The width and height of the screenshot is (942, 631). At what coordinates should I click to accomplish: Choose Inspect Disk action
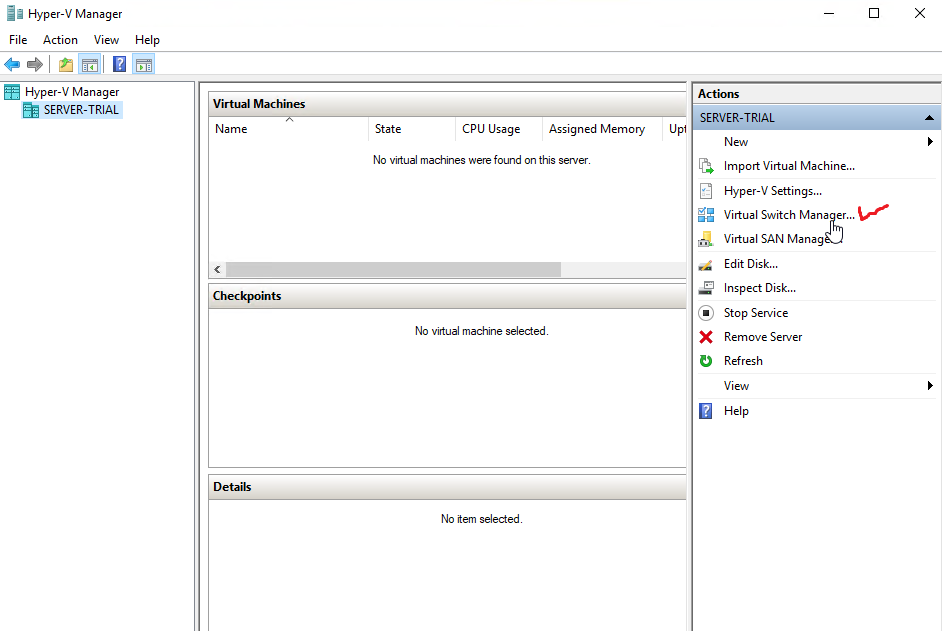tap(760, 288)
